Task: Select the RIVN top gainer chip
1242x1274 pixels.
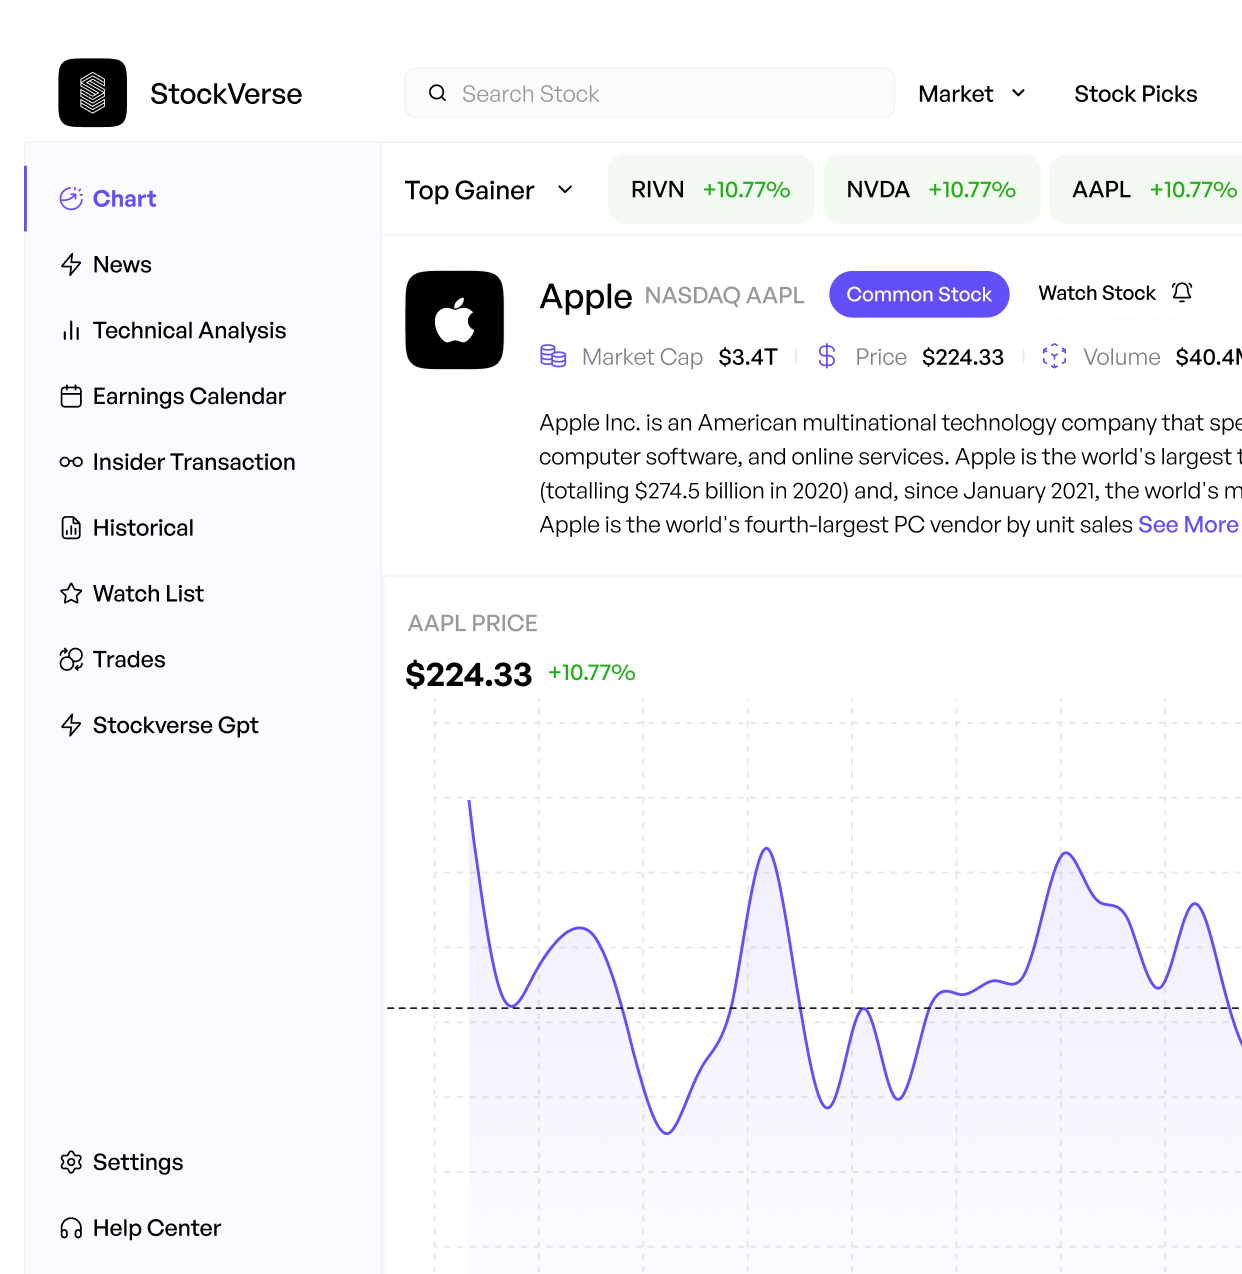Action: click(x=711, y=190)
